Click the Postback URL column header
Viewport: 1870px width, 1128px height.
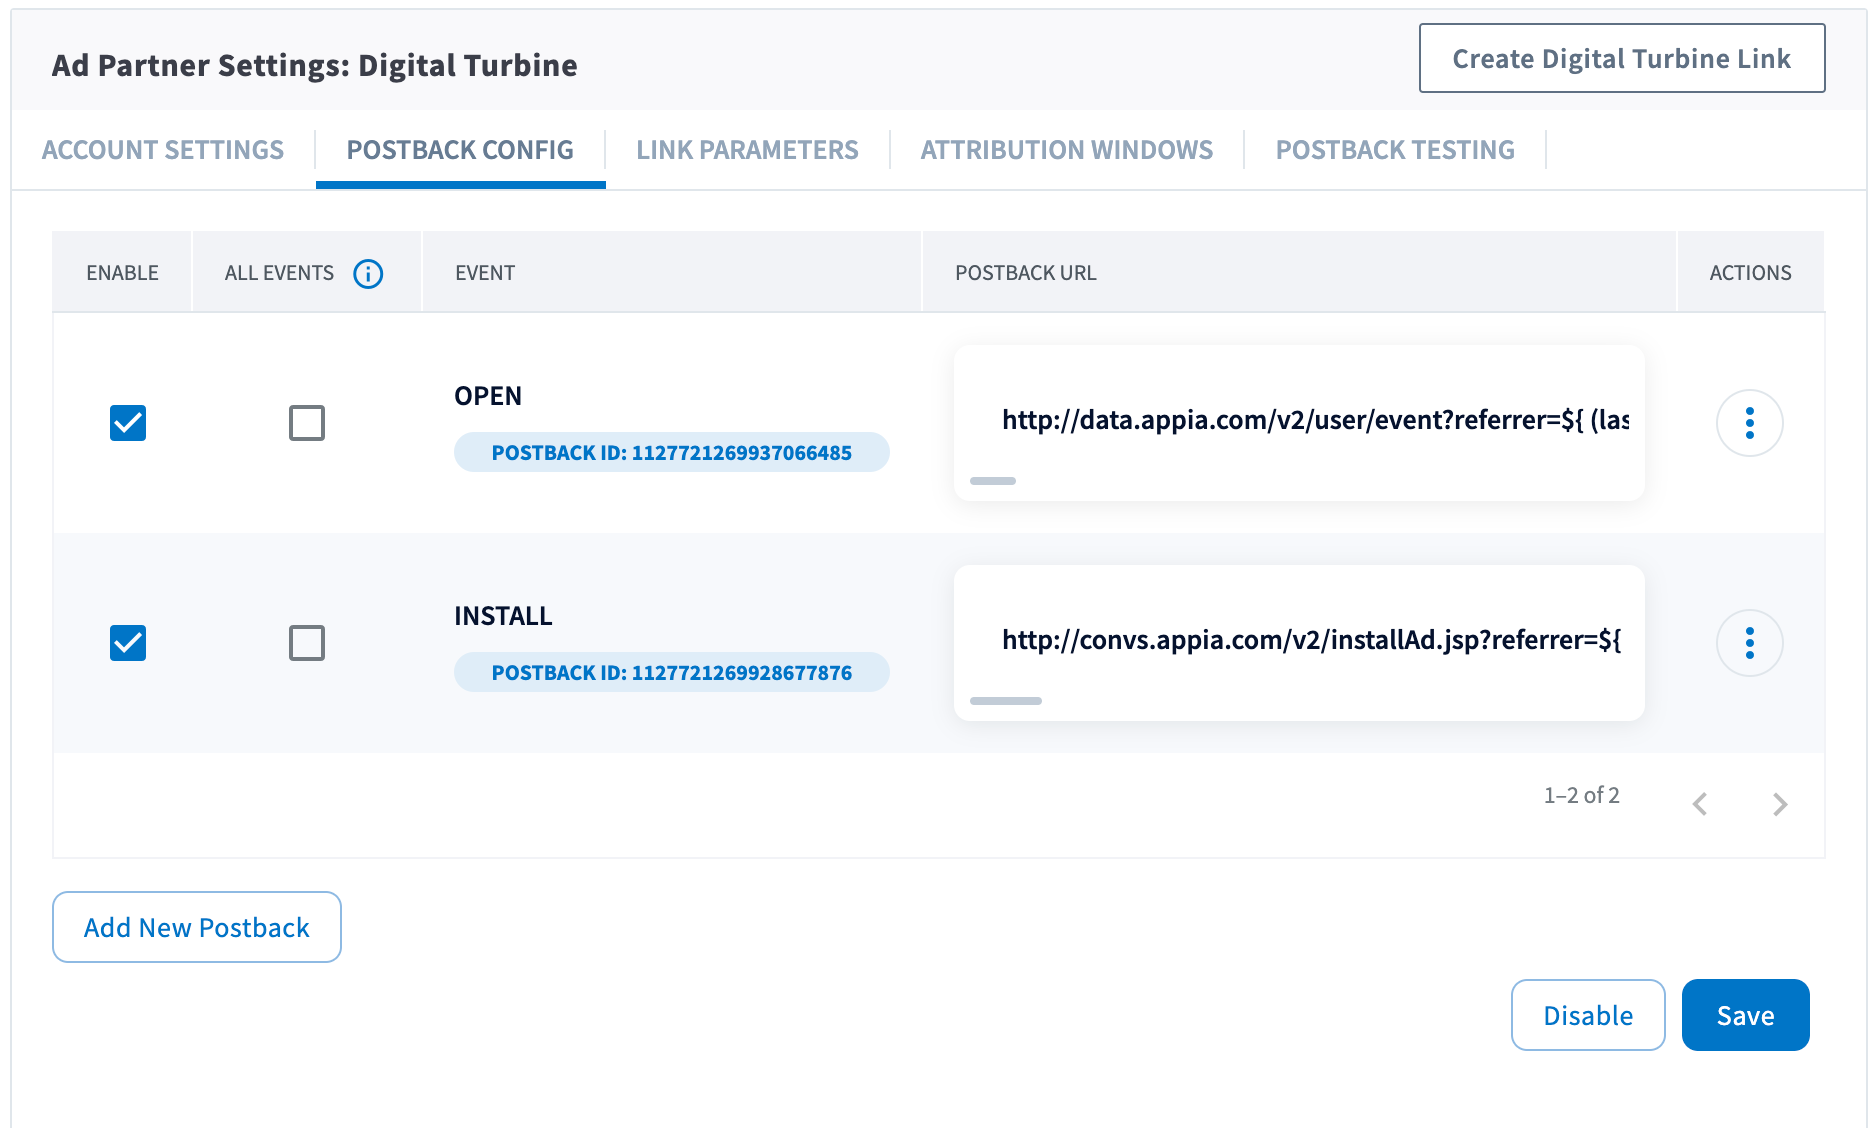1026,273
